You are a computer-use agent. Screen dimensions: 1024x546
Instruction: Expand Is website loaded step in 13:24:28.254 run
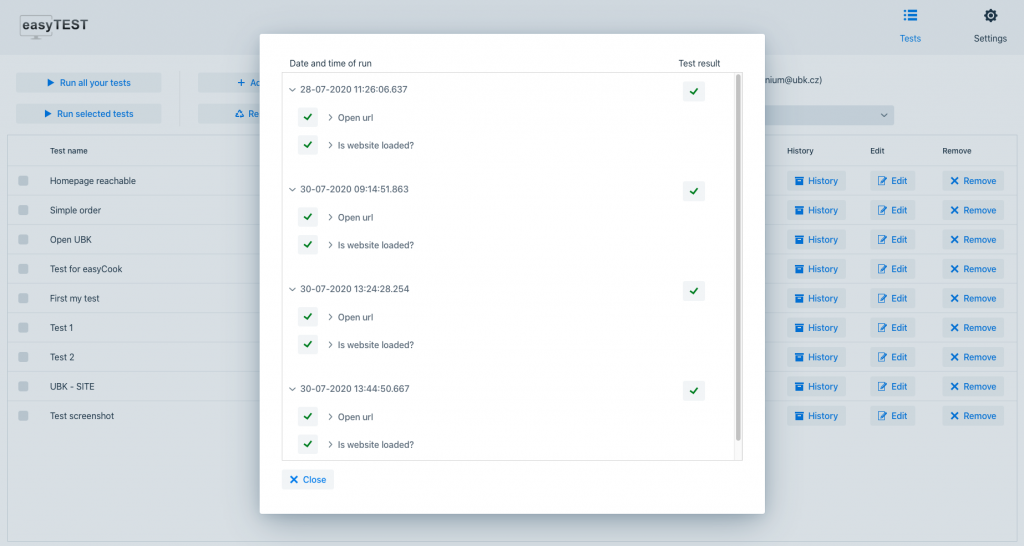[x=330, y=345]
